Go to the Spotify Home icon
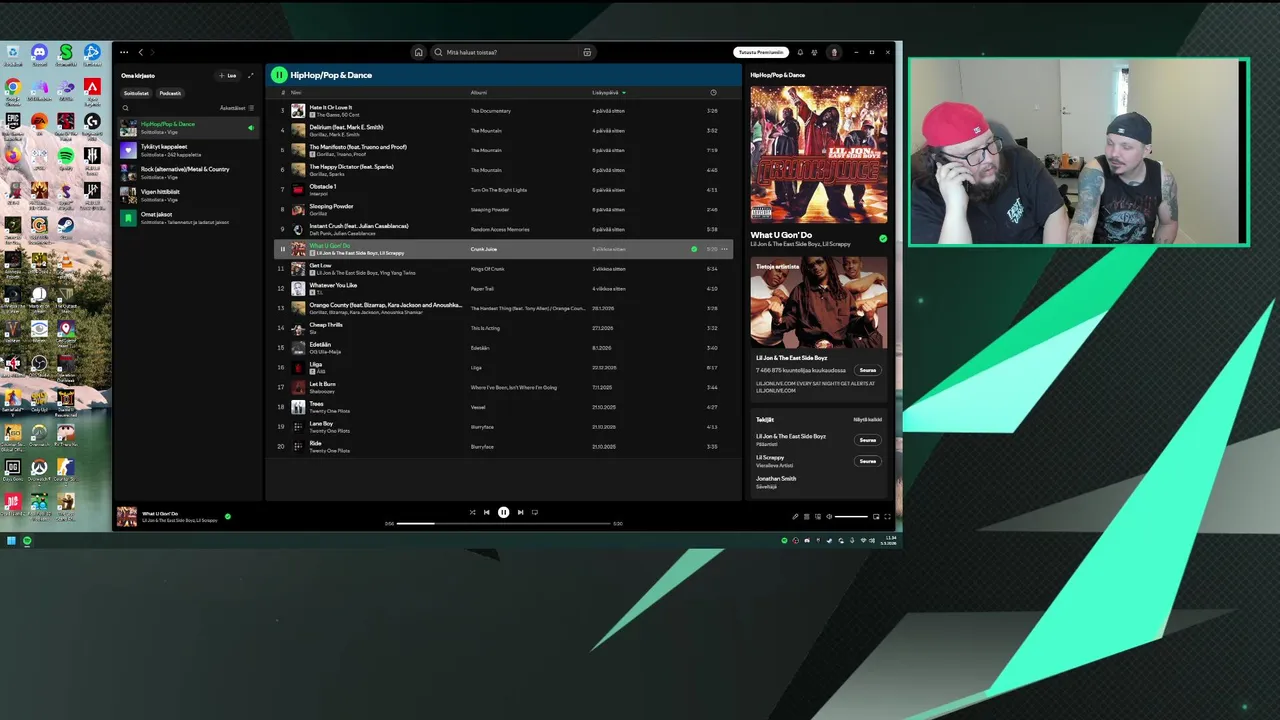 (419, 52)
